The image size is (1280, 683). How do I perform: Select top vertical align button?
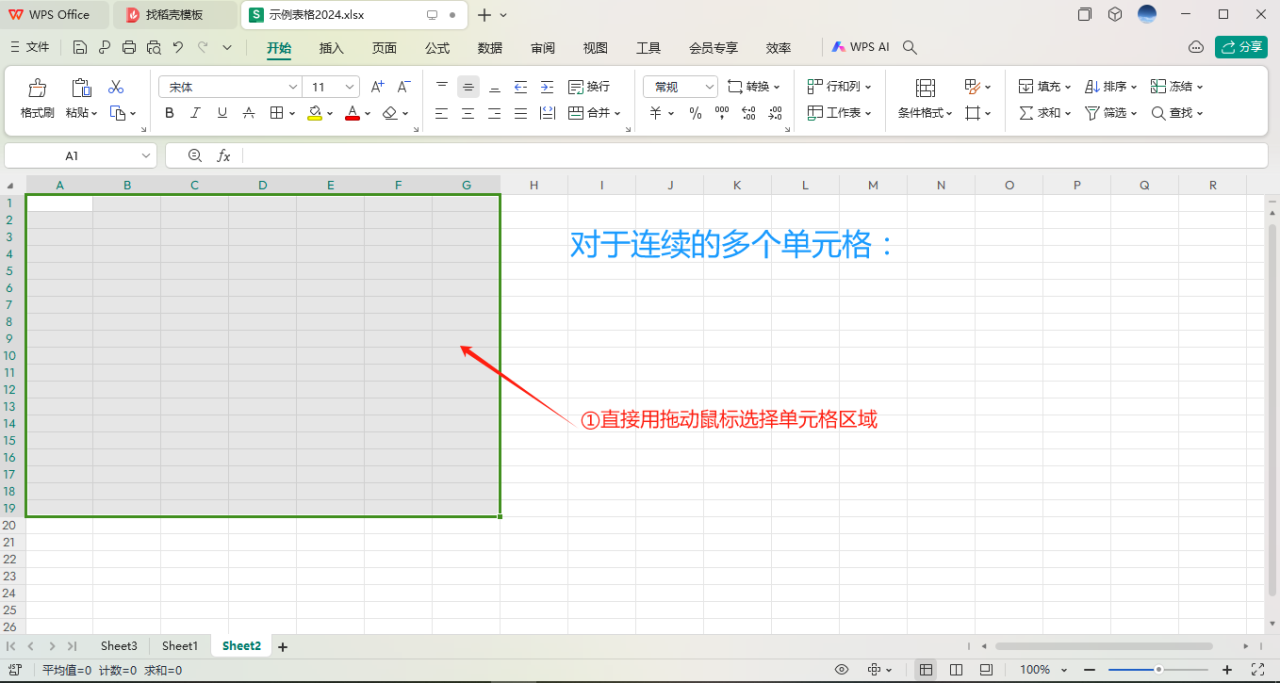(442, 87)
